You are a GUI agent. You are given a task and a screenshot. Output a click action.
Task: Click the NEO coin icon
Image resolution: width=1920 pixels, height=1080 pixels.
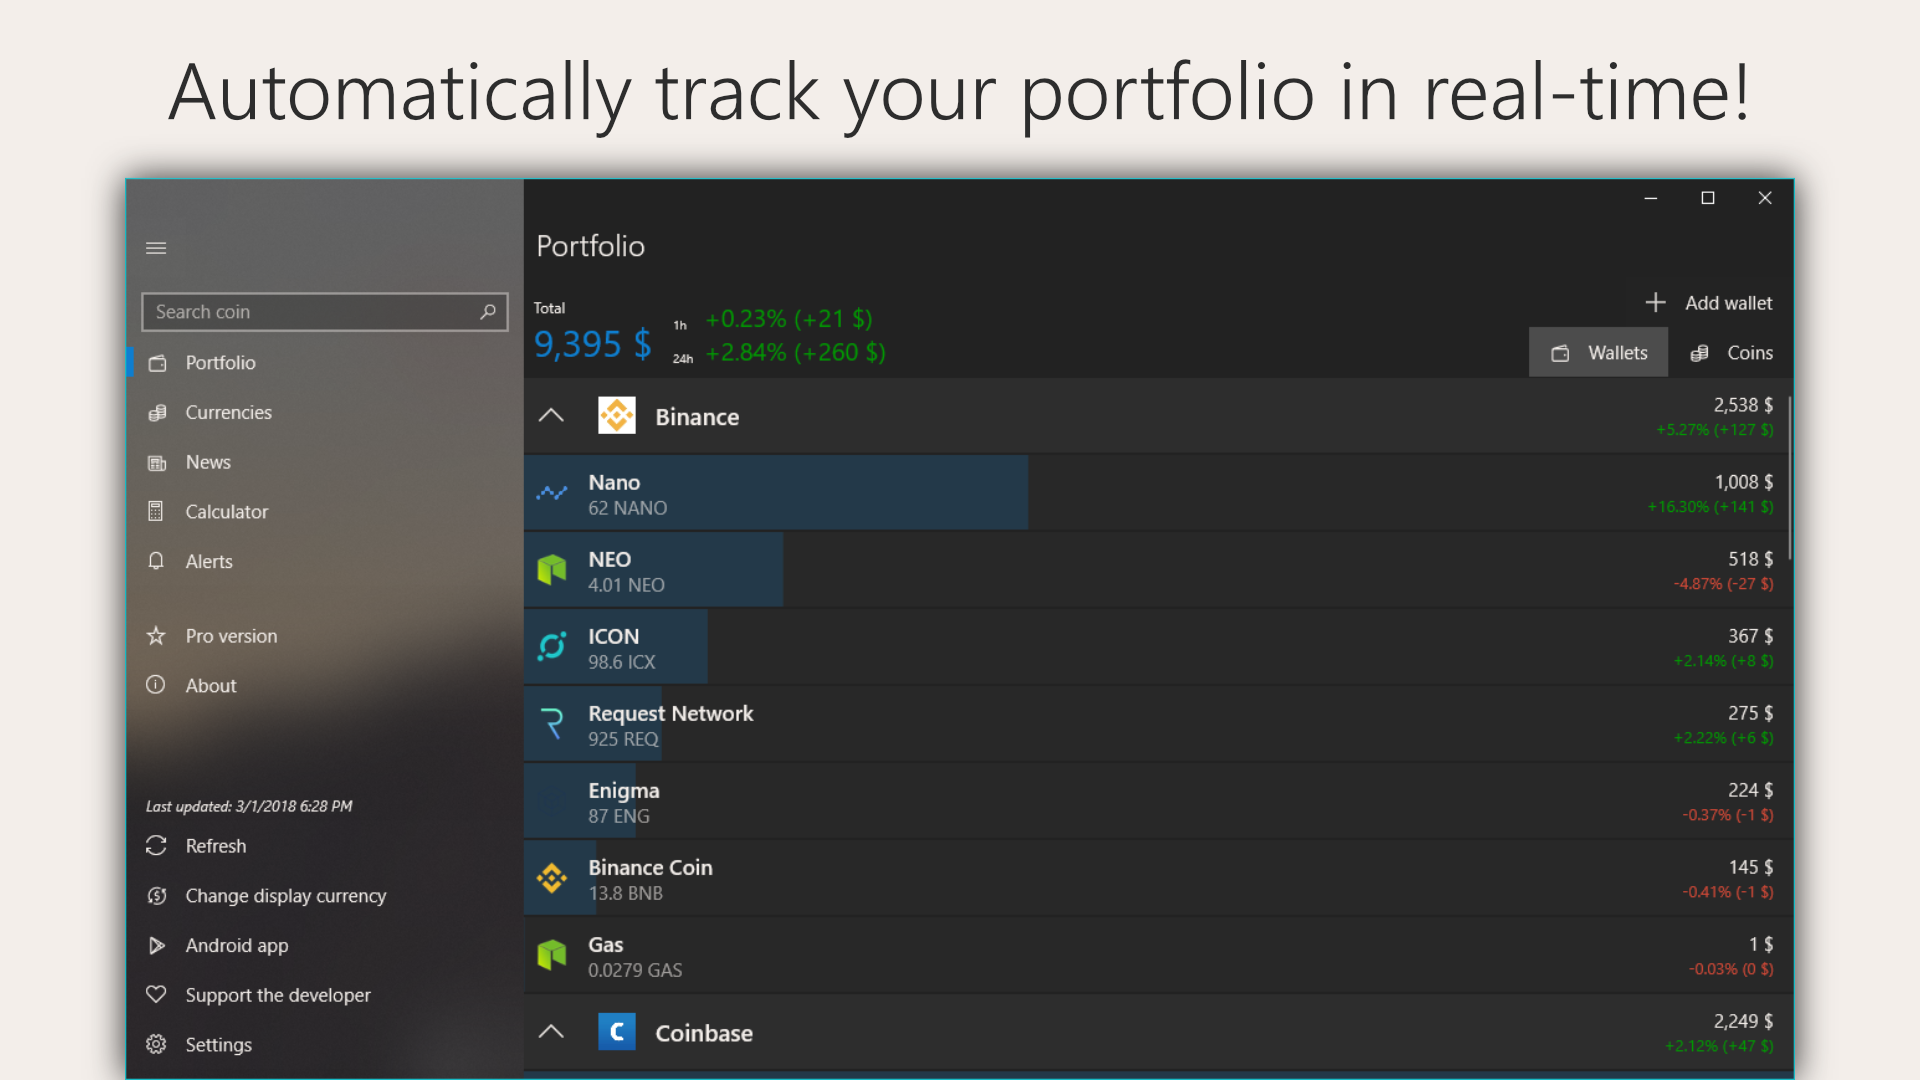[552, 570]
